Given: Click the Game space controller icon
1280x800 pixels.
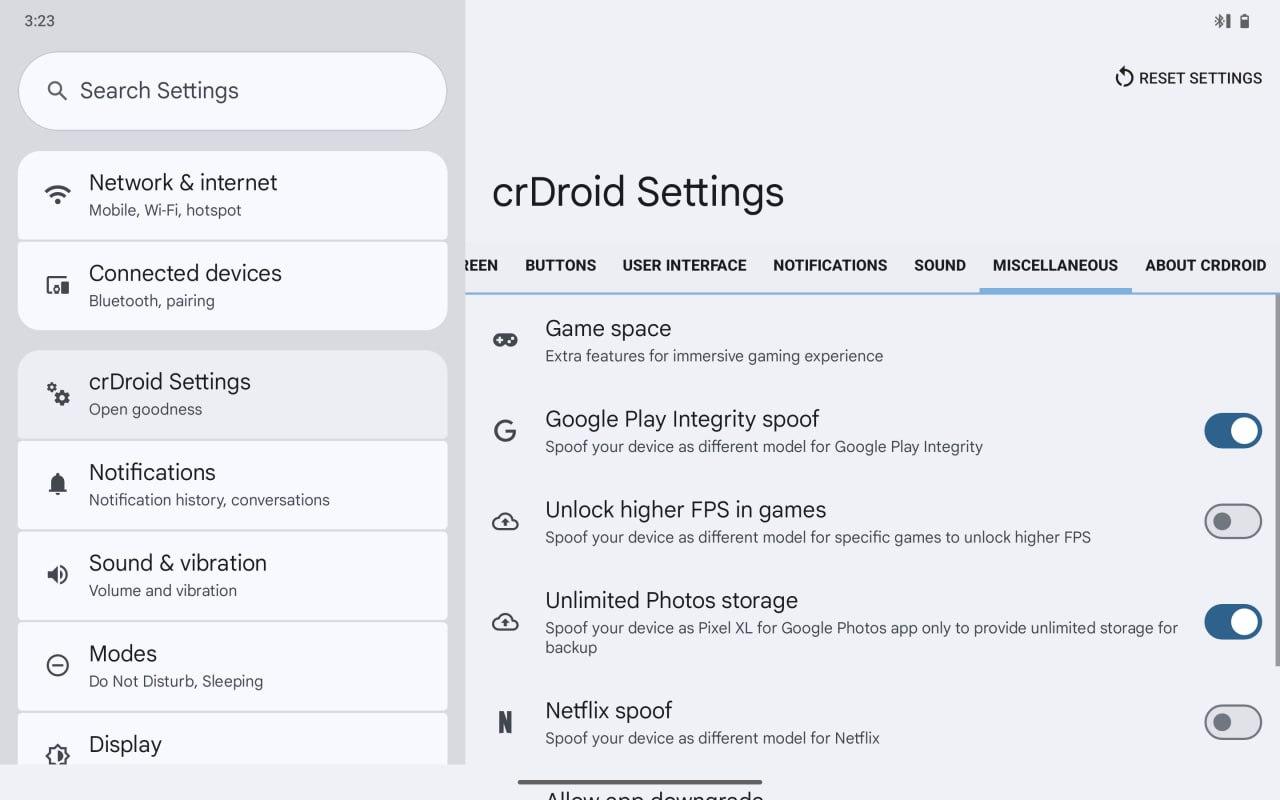Looking at the screenshot, I should 505,341.
